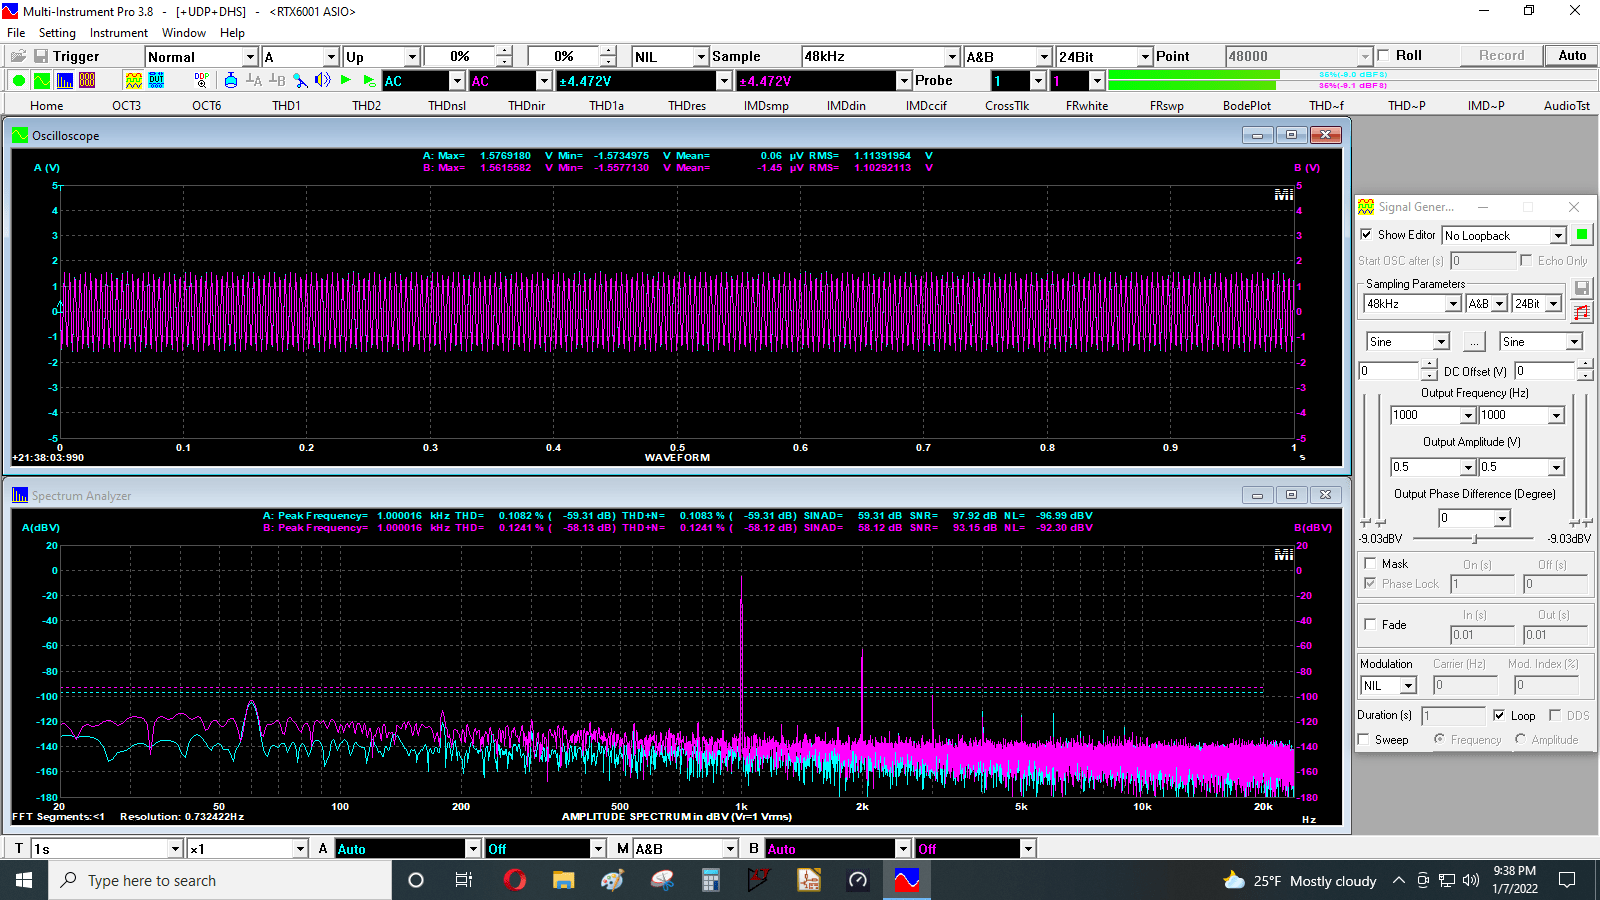
Task: Select the THD1 panel setting tab
Action: [286, 105]
